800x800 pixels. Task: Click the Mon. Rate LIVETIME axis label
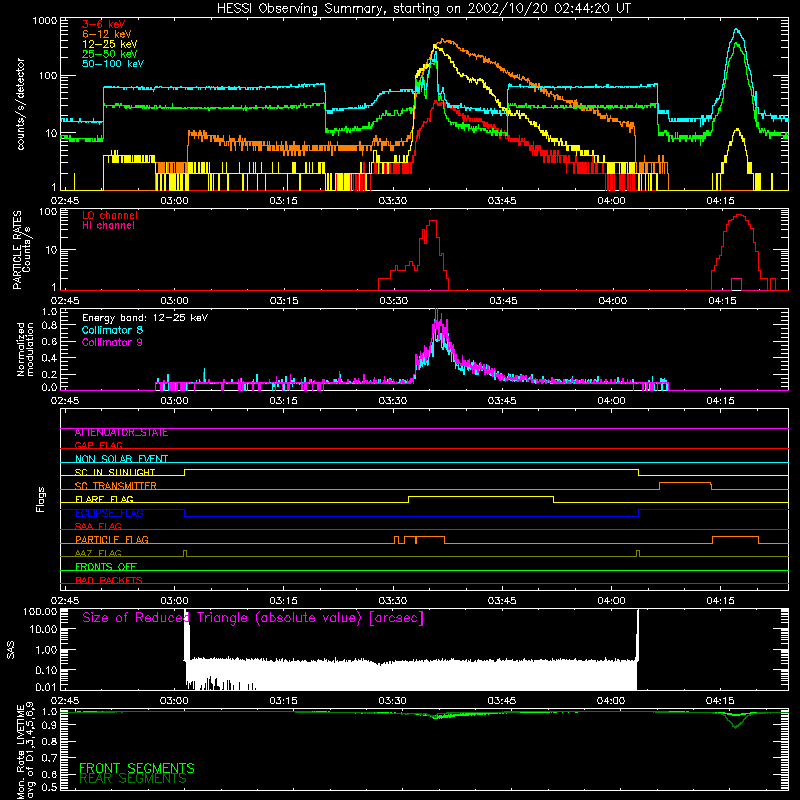(25, 751)
